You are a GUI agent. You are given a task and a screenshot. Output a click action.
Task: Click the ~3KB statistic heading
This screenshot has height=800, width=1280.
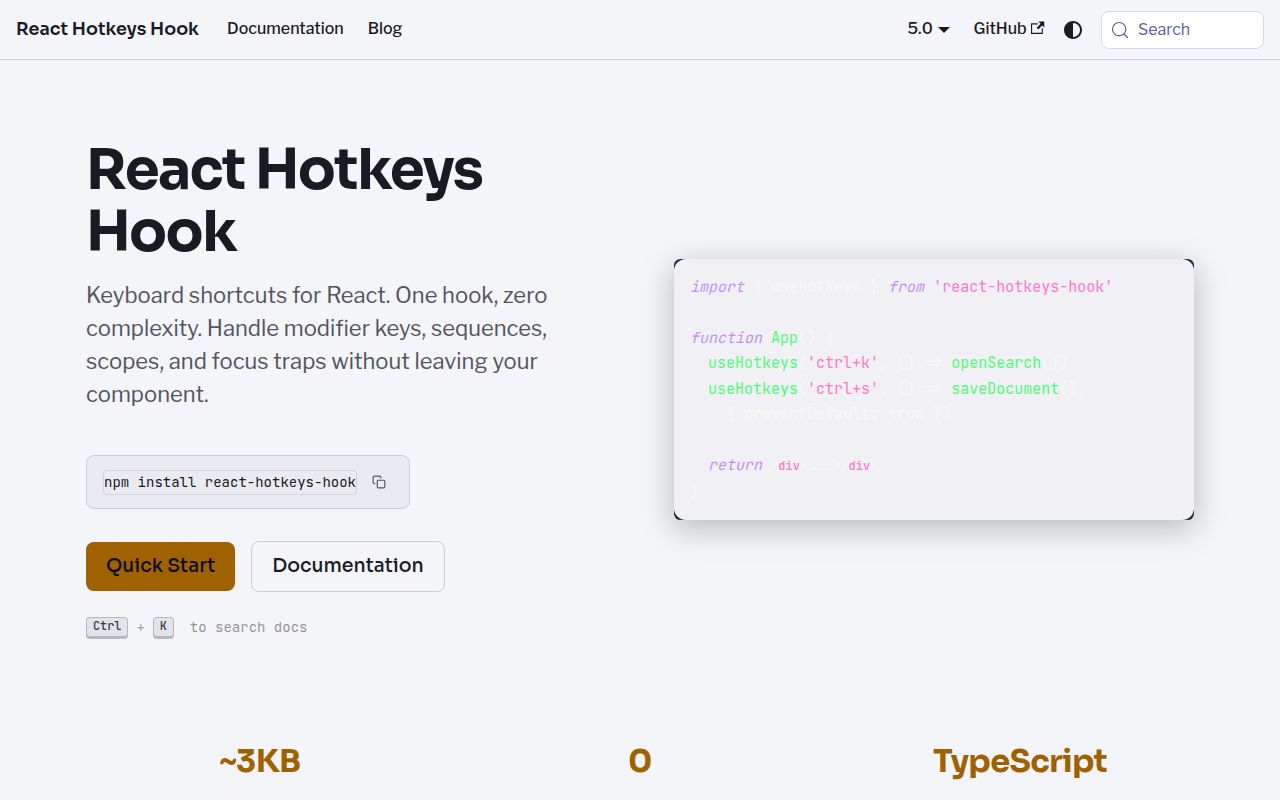(260, 761)
